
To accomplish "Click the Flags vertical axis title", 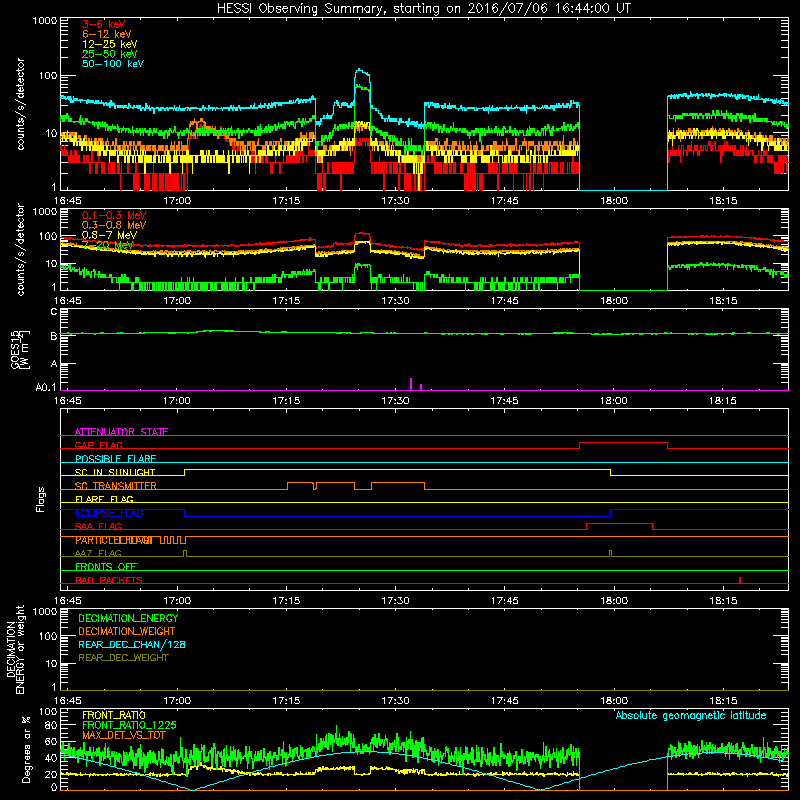I will (41, 499).
